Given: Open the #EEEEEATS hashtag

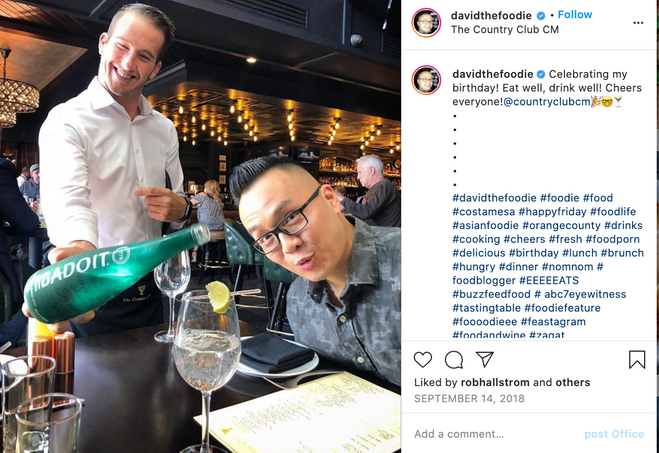Looking at the screenshot, I should 549,280.
